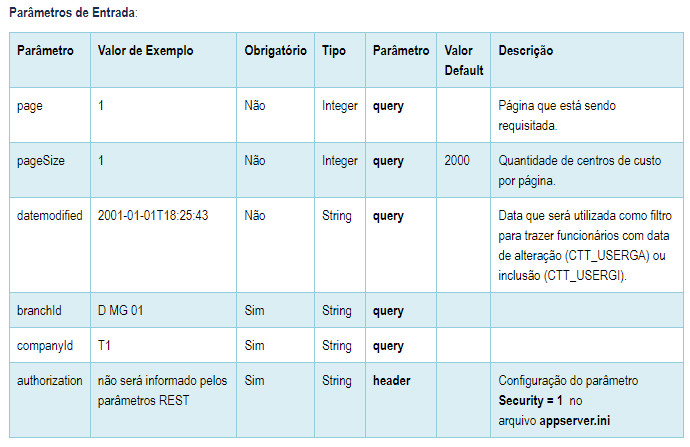
Task: Click the "Tipo" column header
Action: point(334,51)
